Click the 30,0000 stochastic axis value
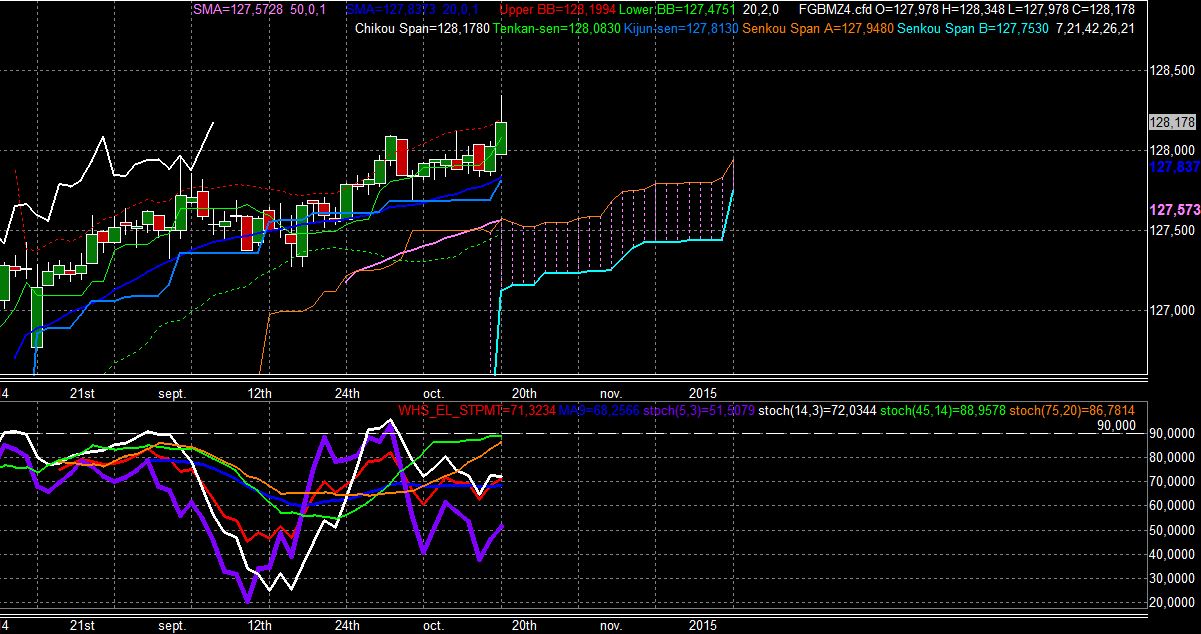 point(1174,578)
